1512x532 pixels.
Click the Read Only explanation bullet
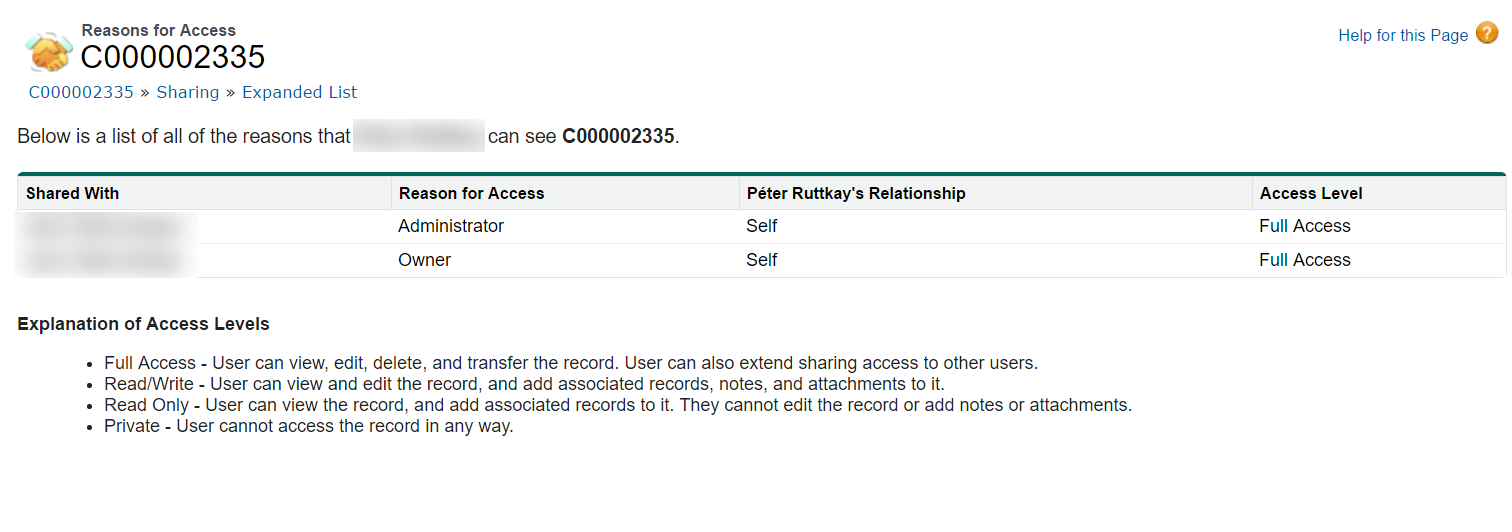(x=617, y=406)
